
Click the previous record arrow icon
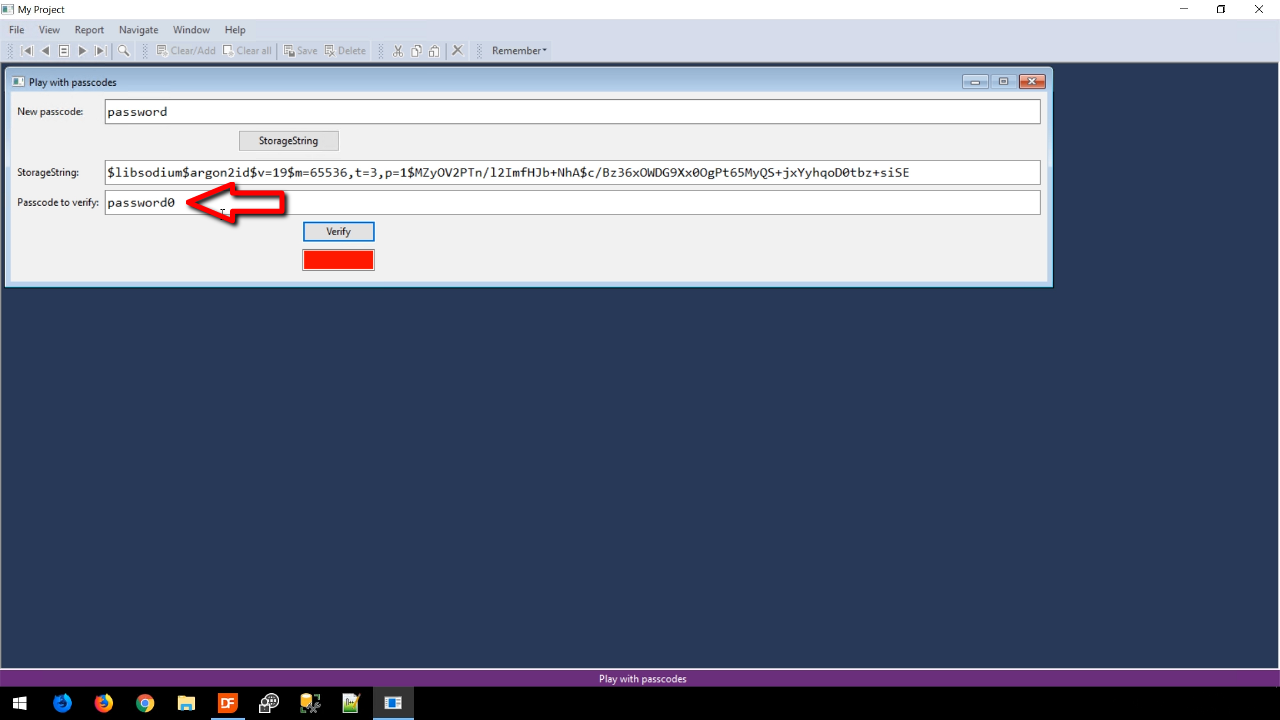(x=45, y=51)
